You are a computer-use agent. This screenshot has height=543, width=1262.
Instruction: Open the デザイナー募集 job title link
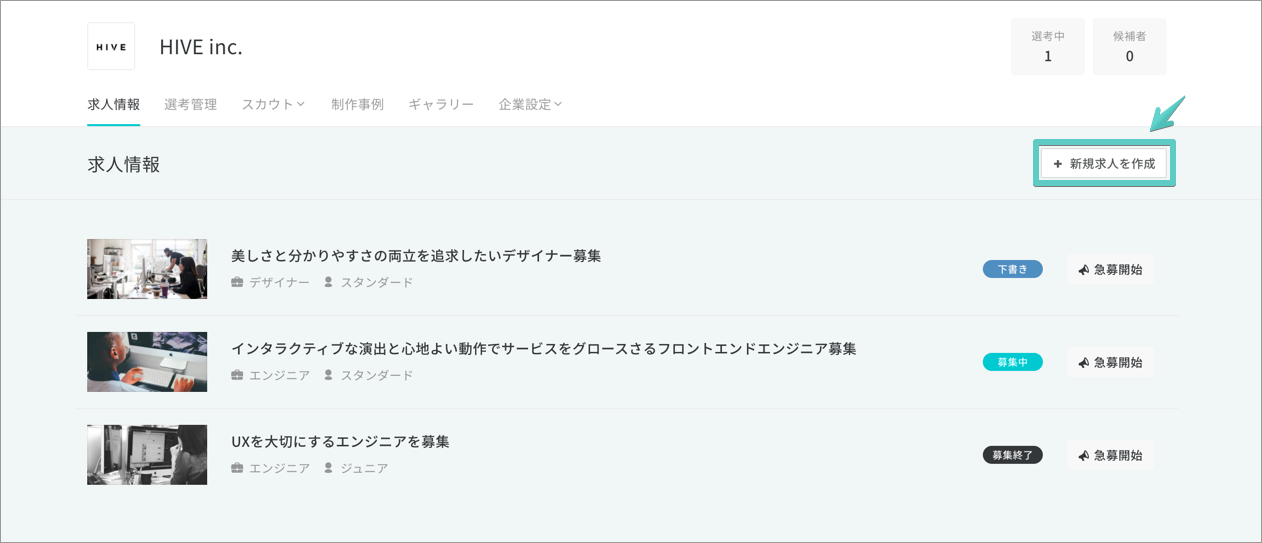416,256
